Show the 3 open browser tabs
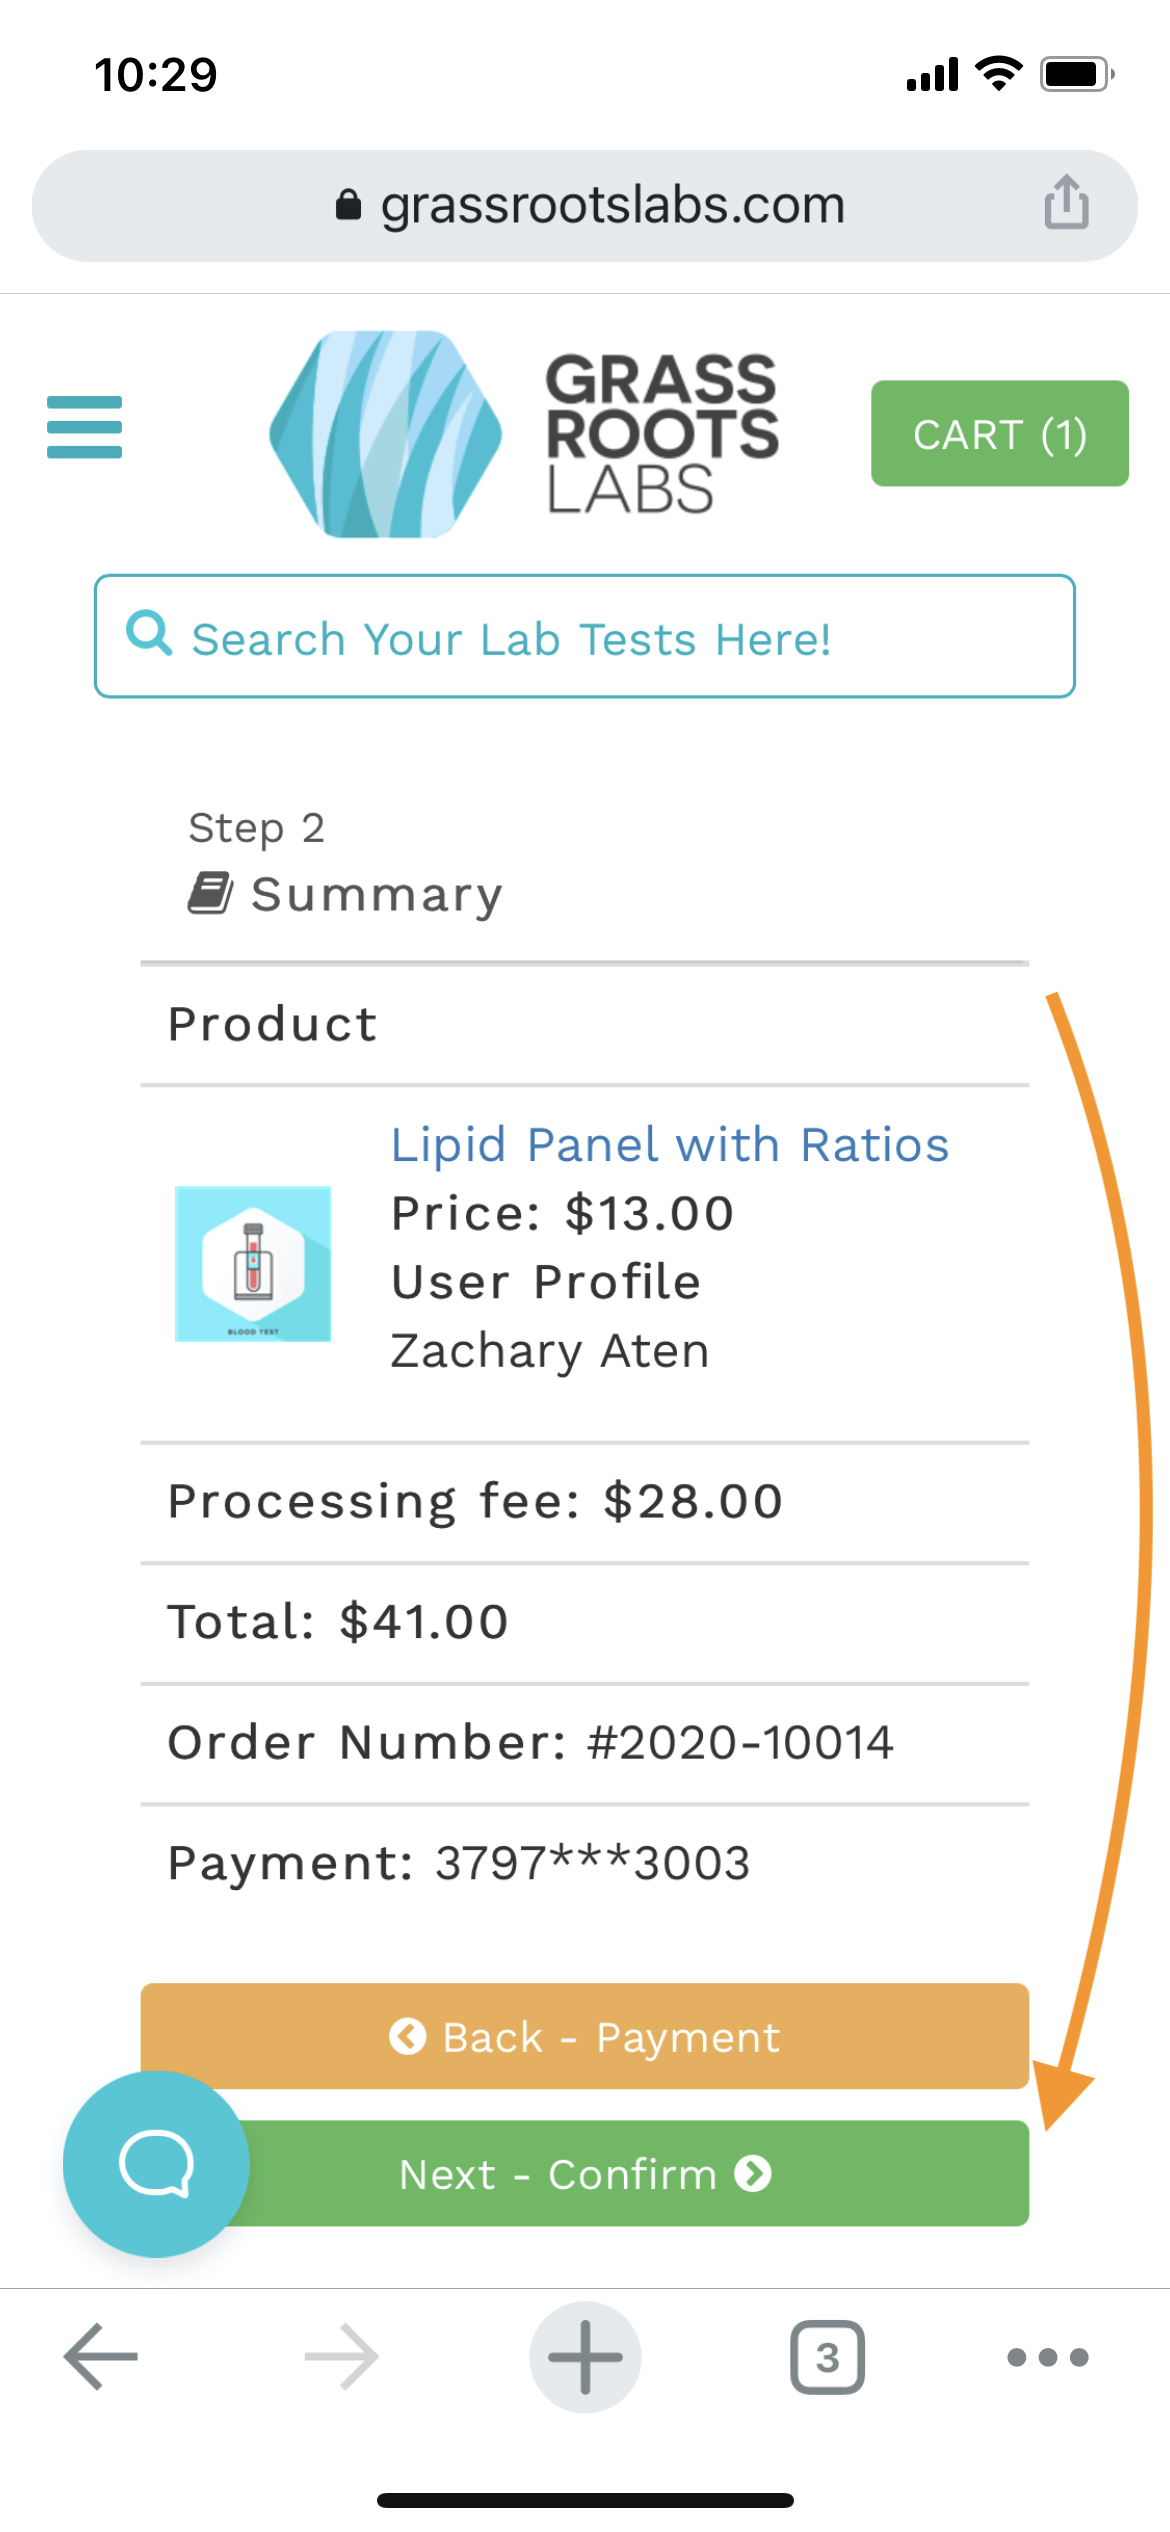This screenshot has height=2532, width=1170. 827,2357
